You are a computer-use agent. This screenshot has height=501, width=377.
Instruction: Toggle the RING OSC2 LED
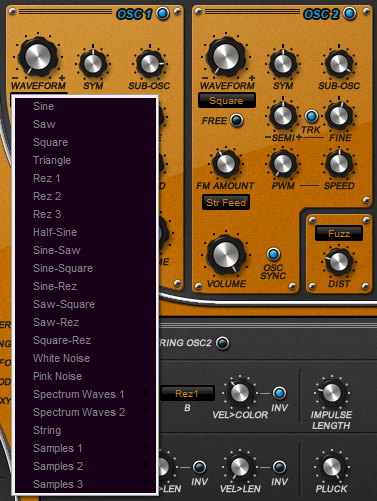222,343
